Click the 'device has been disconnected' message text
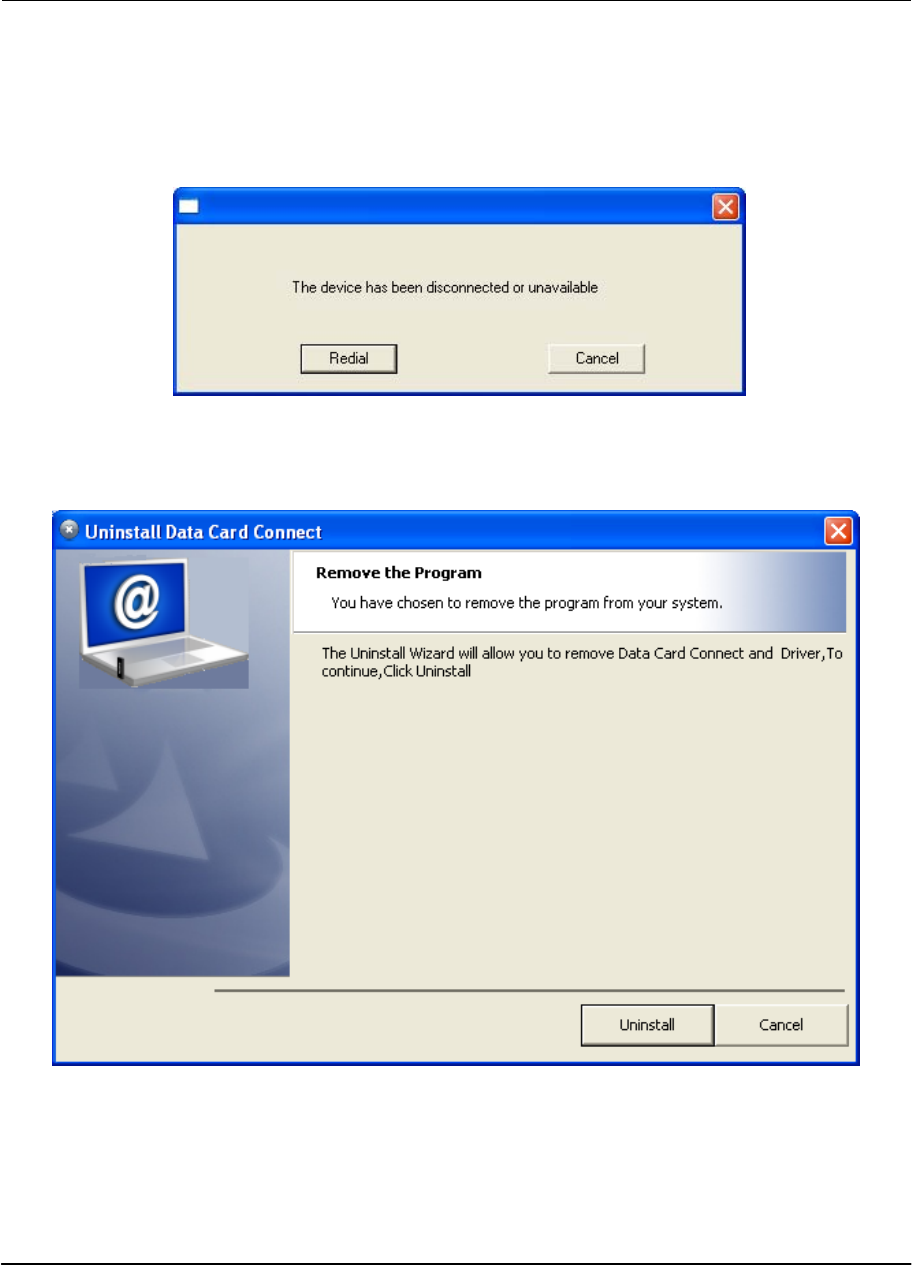 point(445,287)
